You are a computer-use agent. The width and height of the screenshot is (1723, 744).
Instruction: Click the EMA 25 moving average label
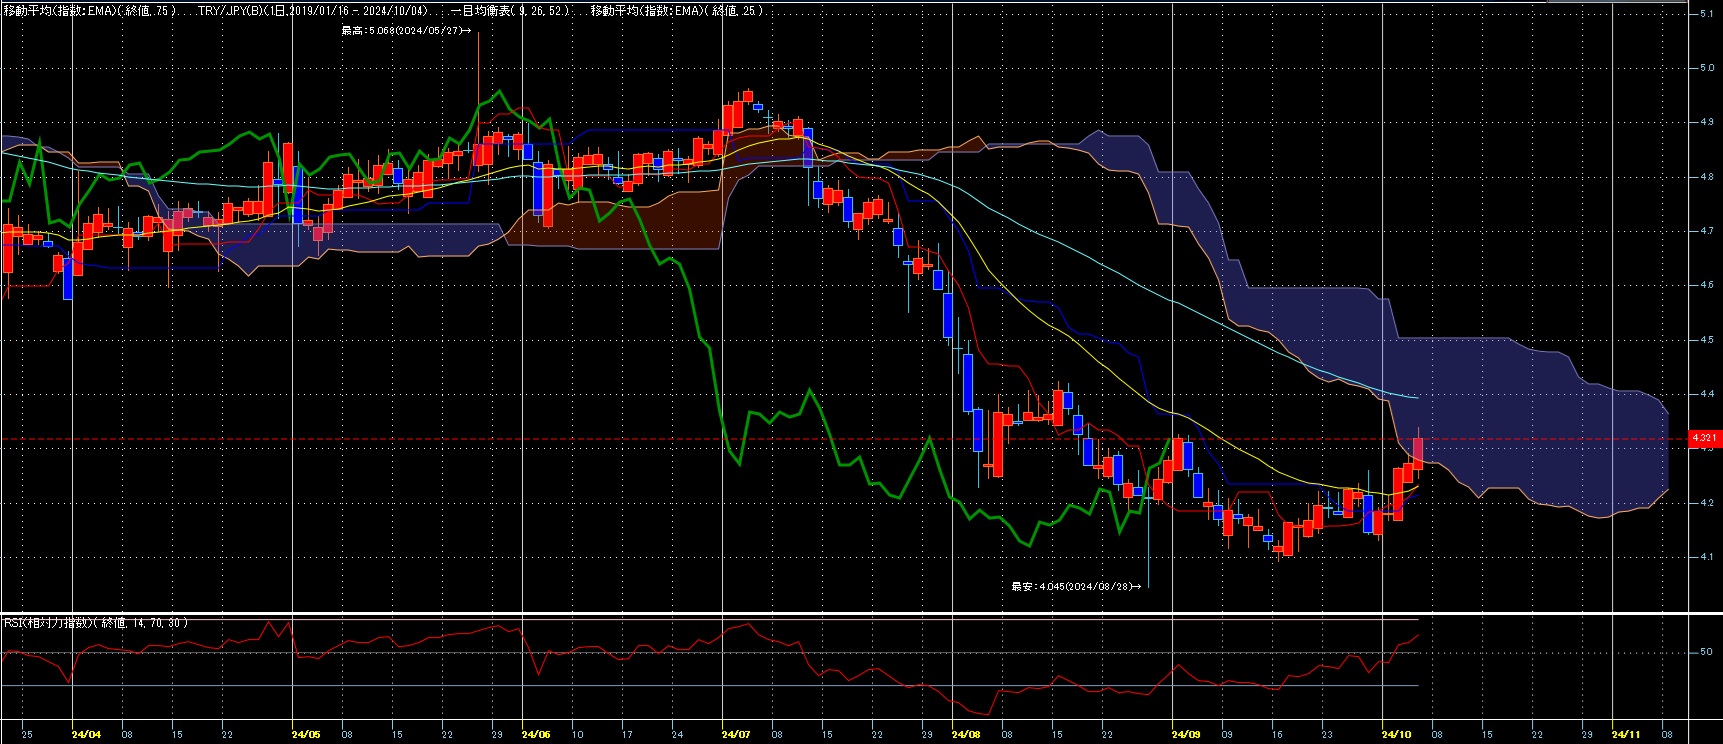point(677,10)
